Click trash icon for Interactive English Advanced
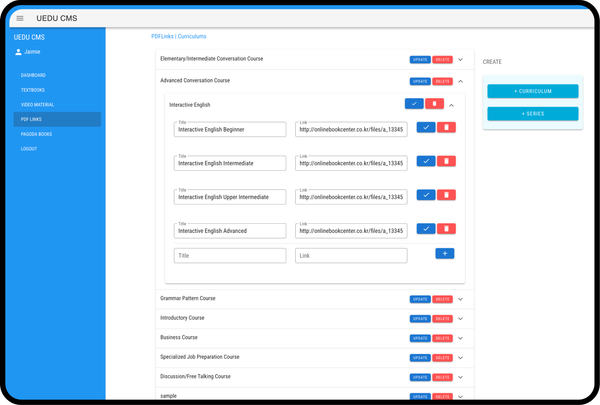The height and width of the screenshot is (405, 600). tap(447, 229)
